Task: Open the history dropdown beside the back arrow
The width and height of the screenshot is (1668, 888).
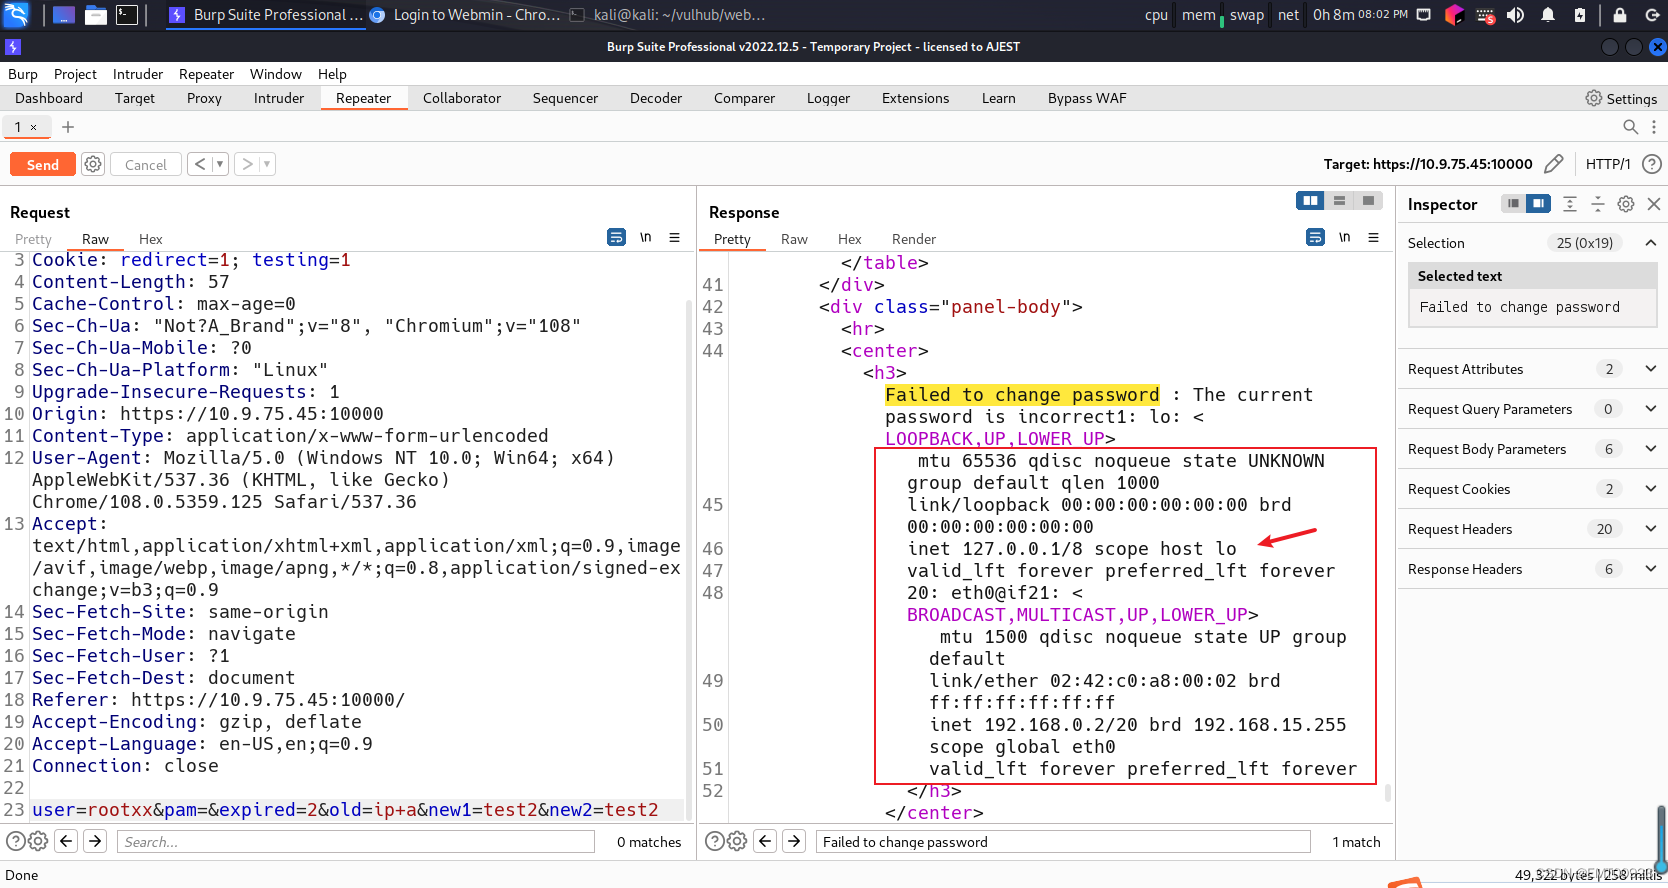Action: pos(220,164)
